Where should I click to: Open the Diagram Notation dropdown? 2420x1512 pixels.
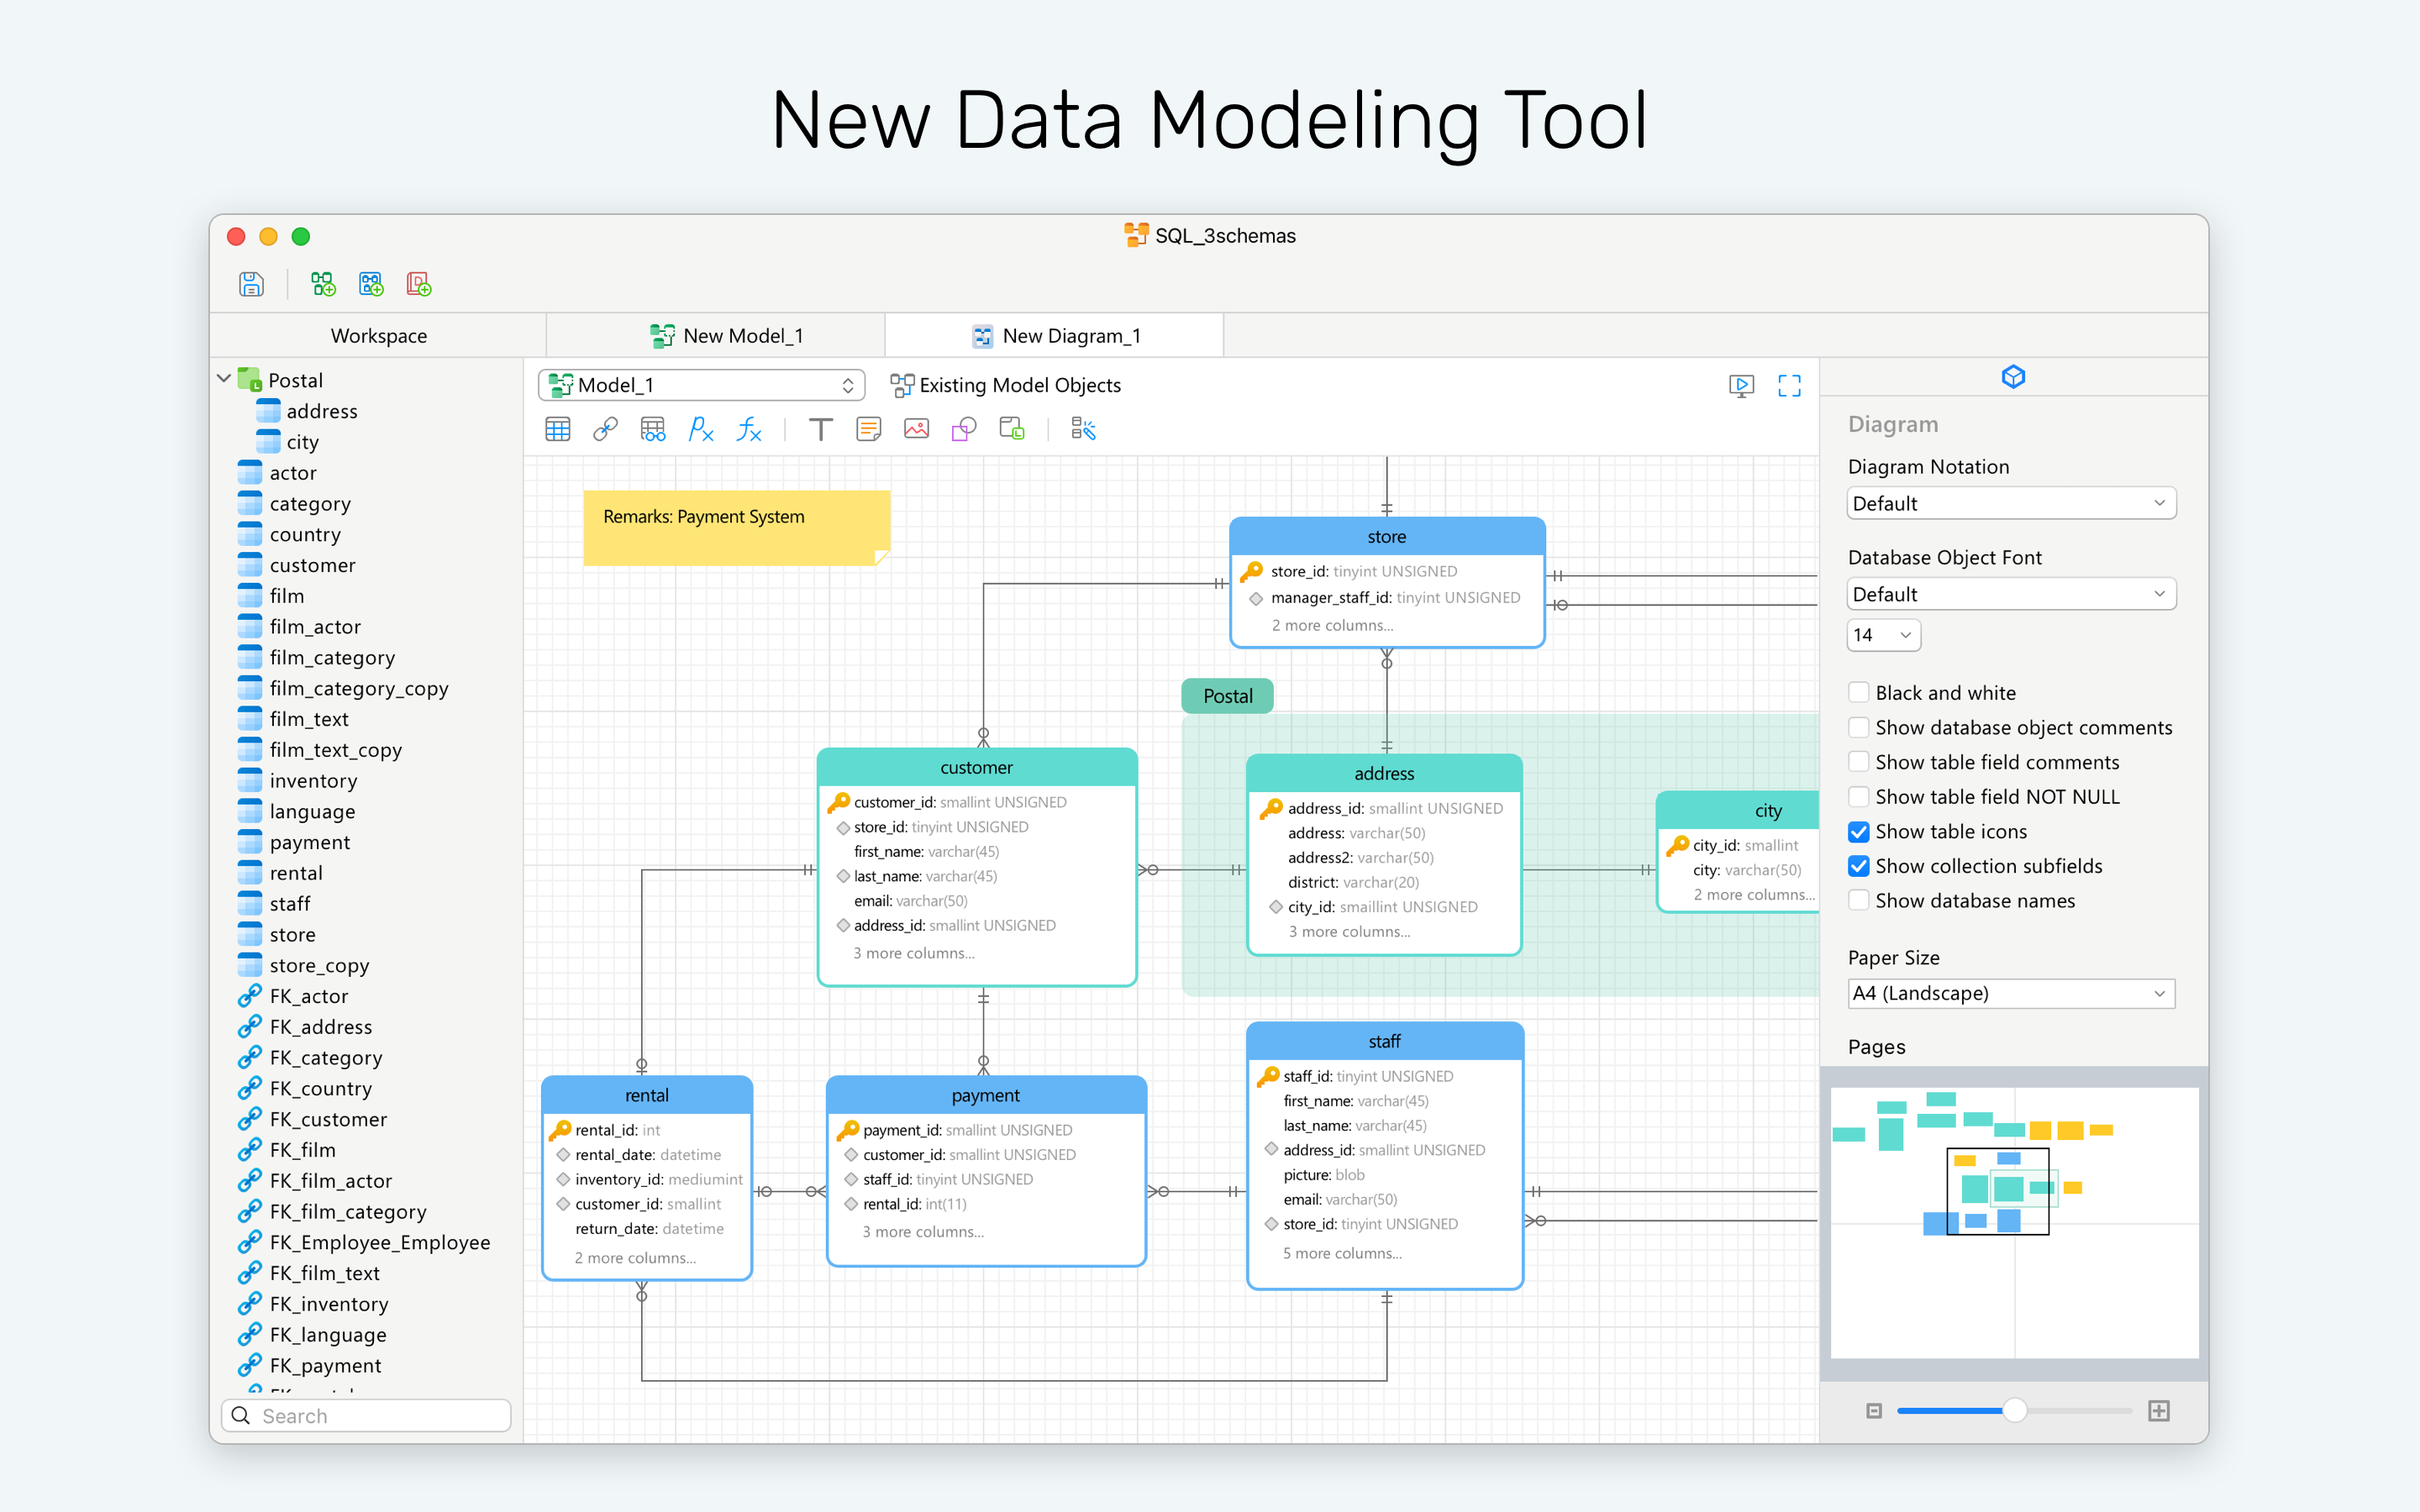(2011, 504)
